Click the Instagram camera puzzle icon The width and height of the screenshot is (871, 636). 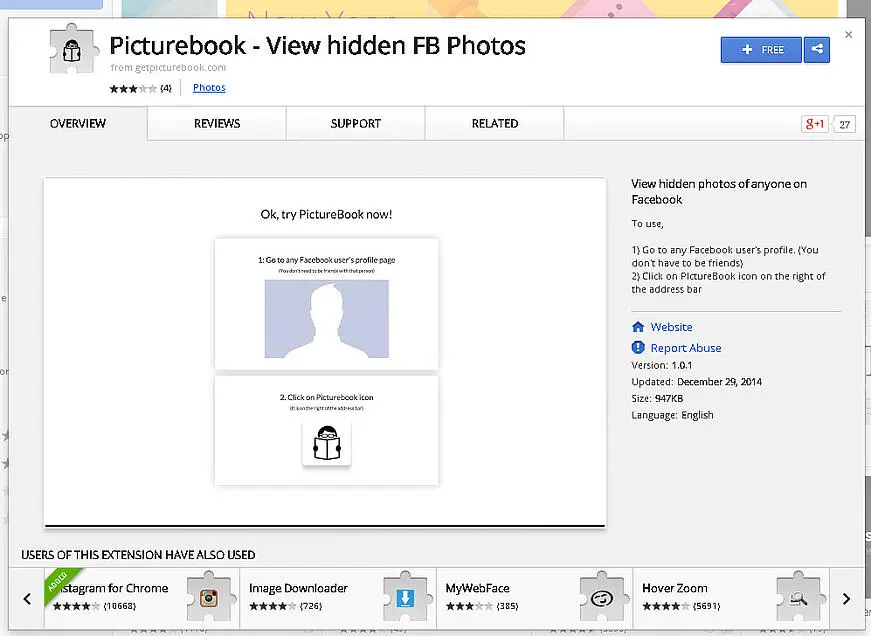(x=209, y=598)
